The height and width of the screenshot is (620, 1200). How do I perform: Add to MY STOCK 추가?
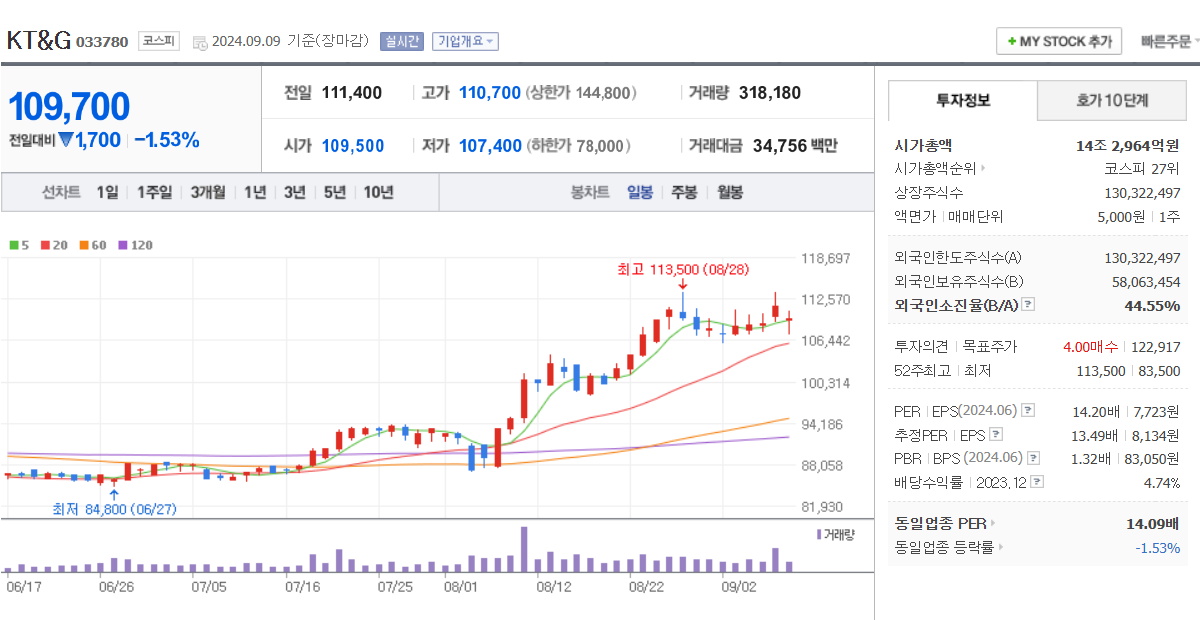point(1059,42)
